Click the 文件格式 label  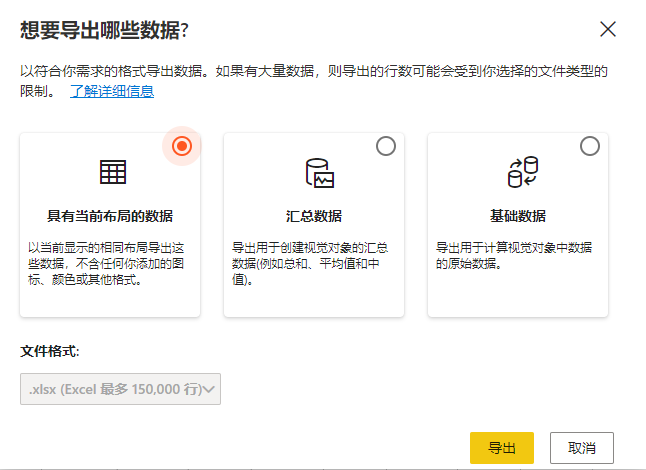click(50, 352)
